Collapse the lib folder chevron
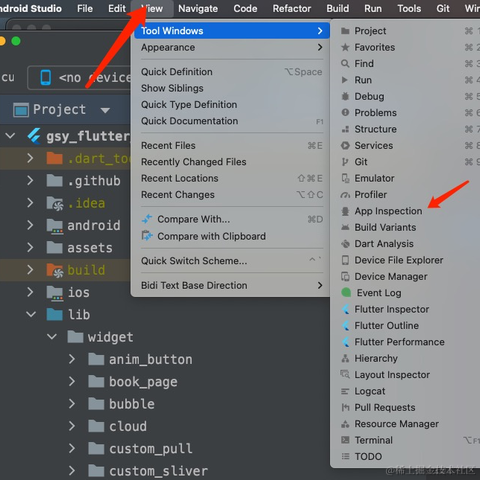Viewport: 480px width, 480px height. (x=31, y=315)
